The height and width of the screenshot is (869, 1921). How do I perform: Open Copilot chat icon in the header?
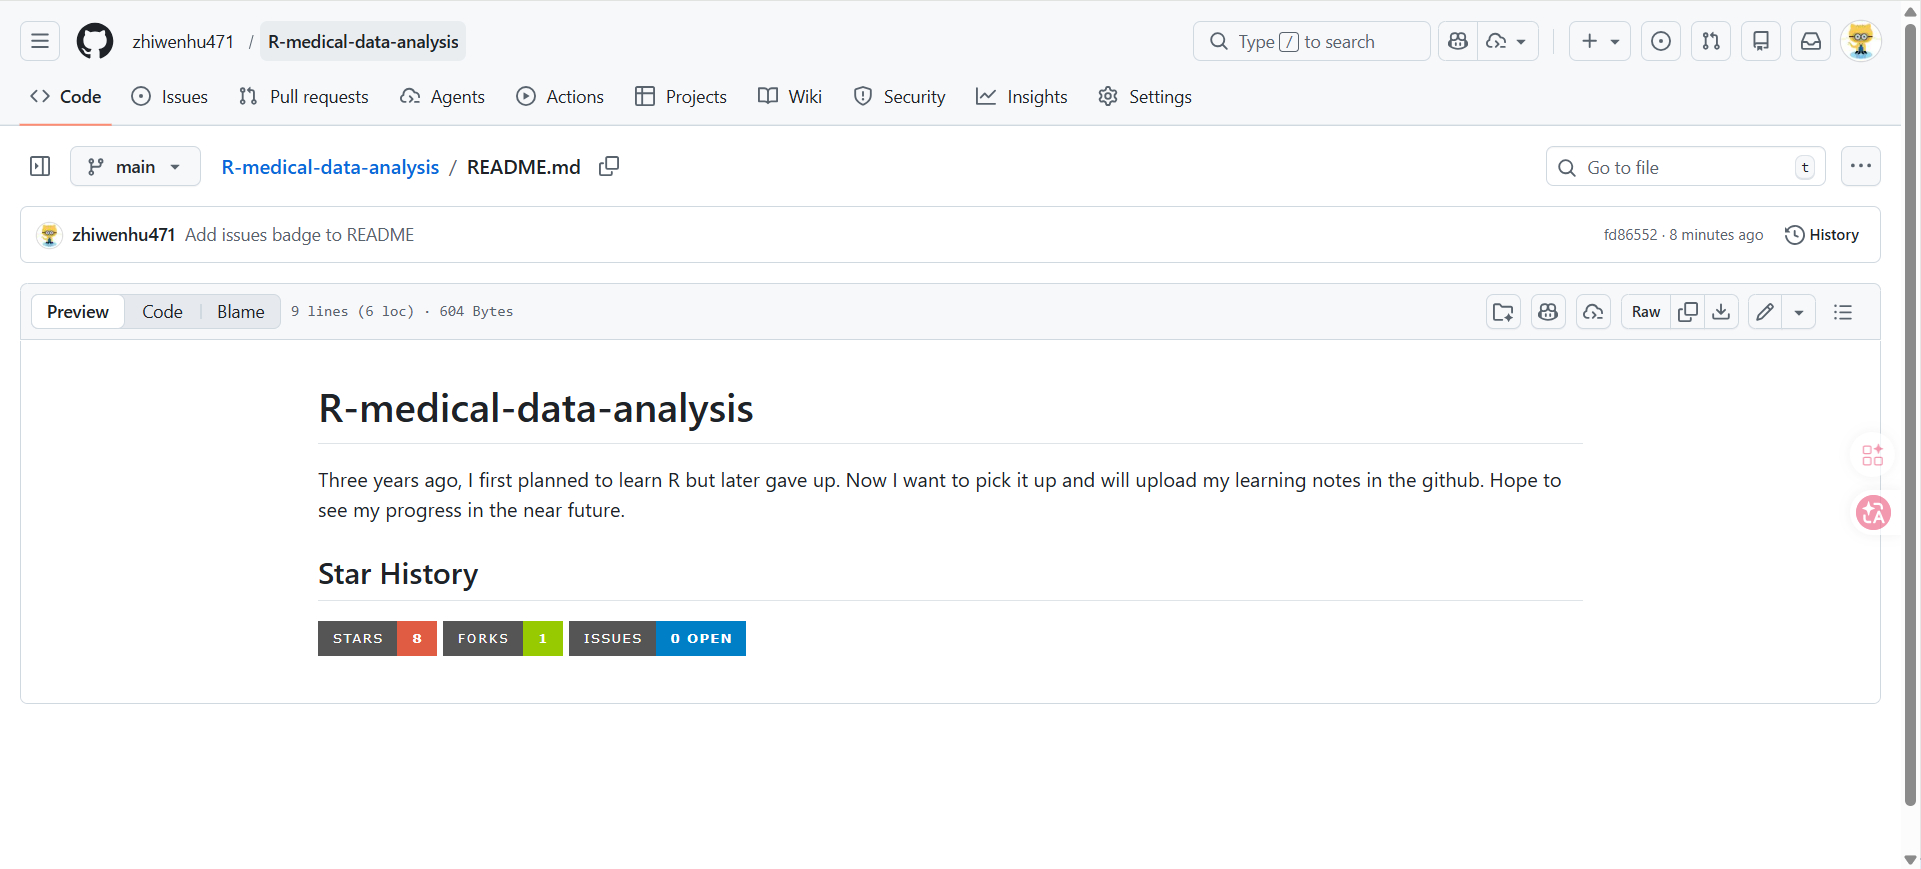[1458, 41]
